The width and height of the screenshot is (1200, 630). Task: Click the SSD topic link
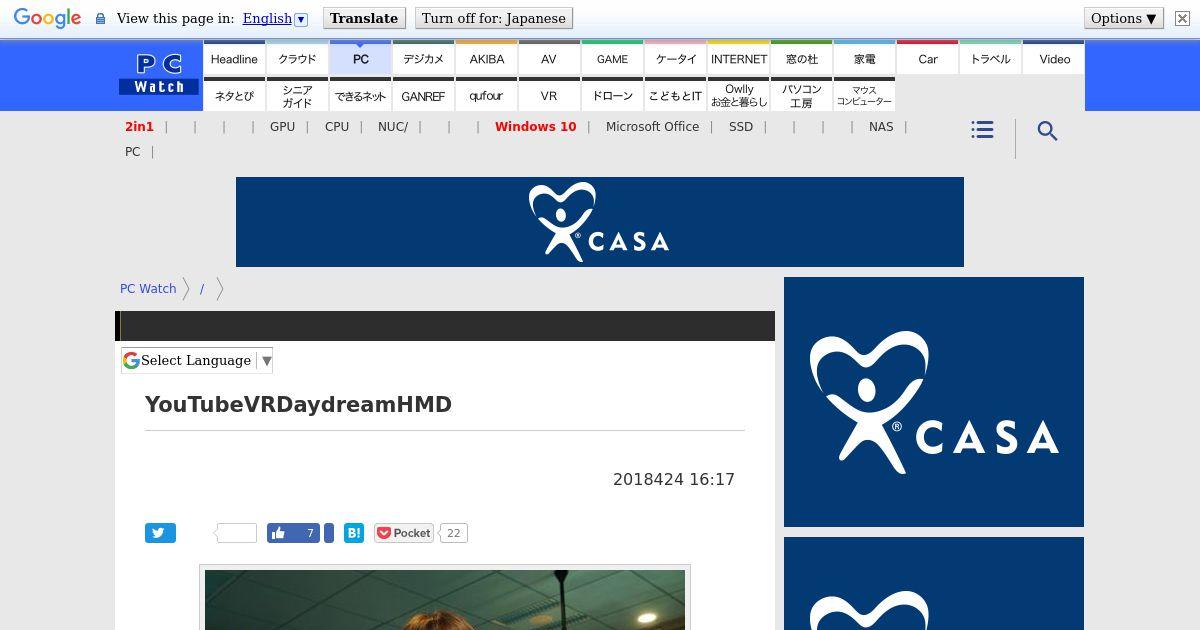[x=741, y=127]
